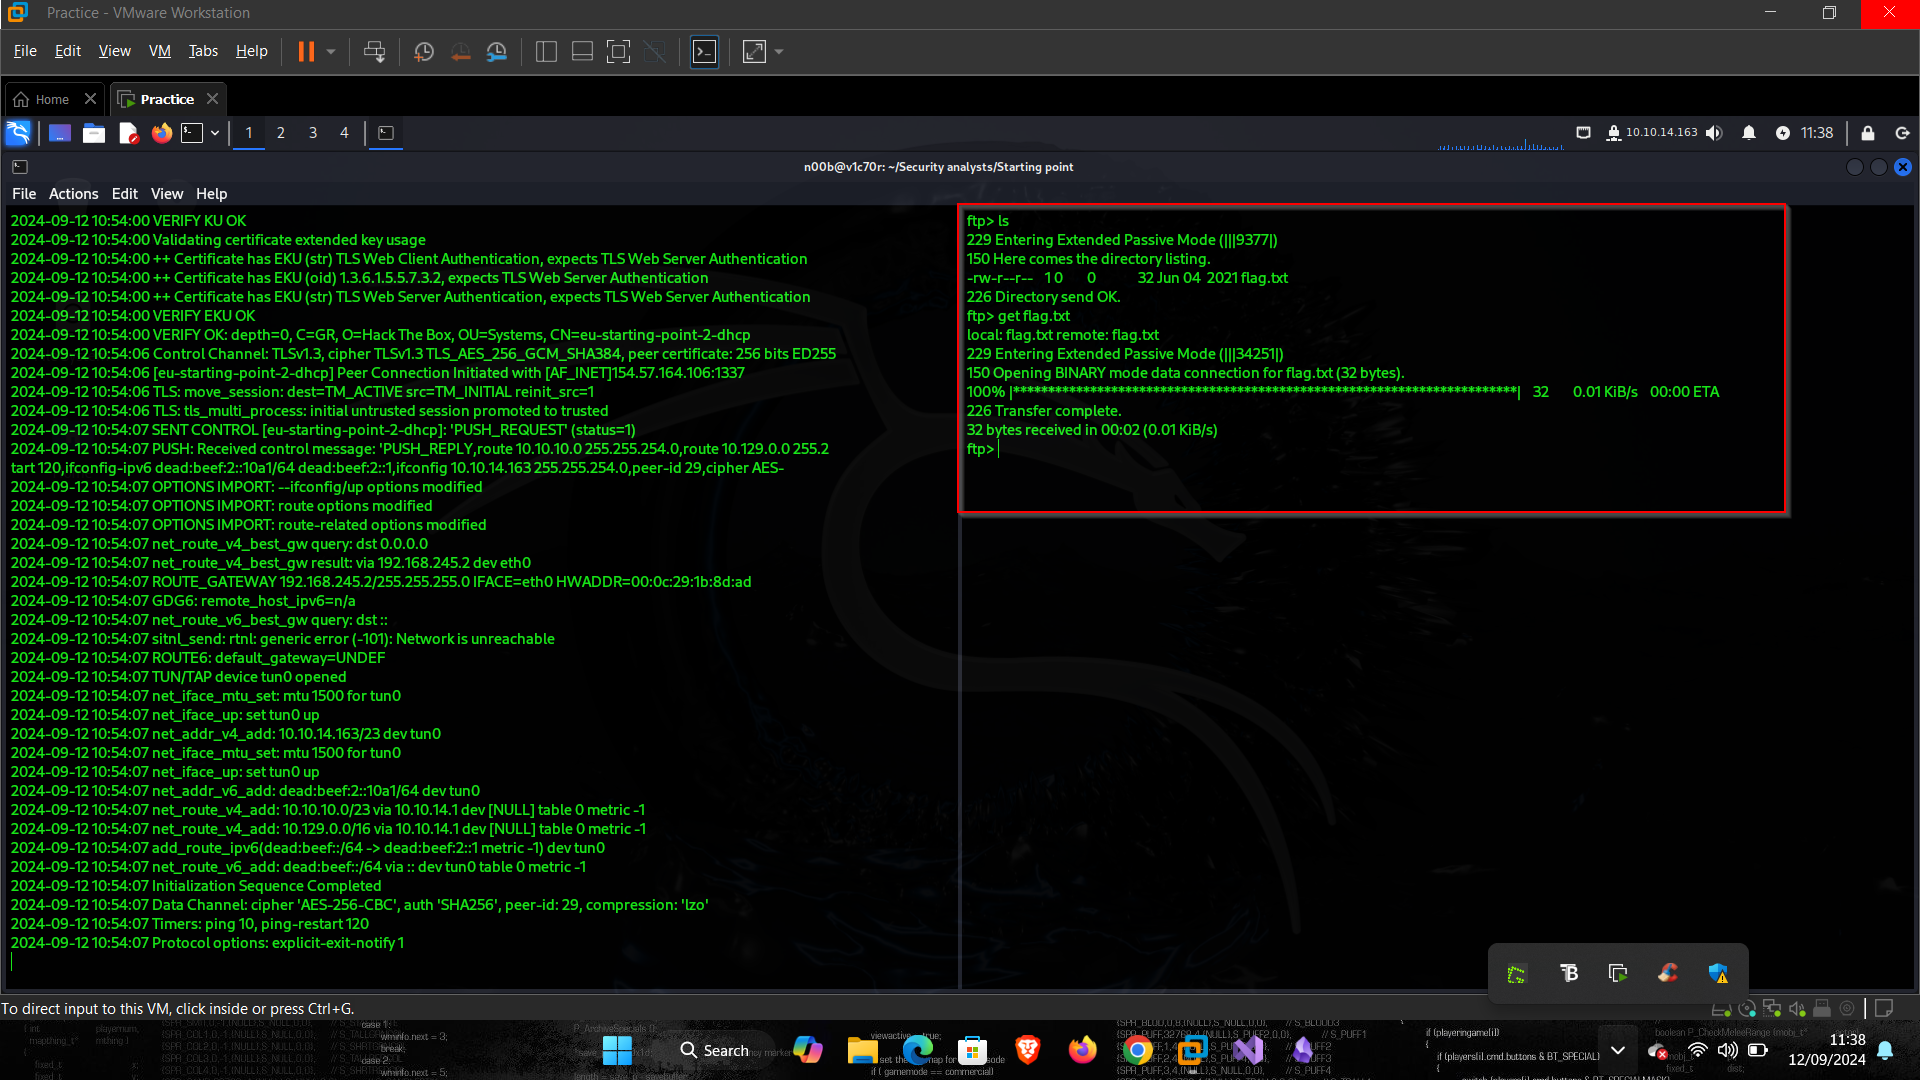Open the terminal Actions menu
The height and width of the screenshot is (1080, 1920).
tap(73, 194)
